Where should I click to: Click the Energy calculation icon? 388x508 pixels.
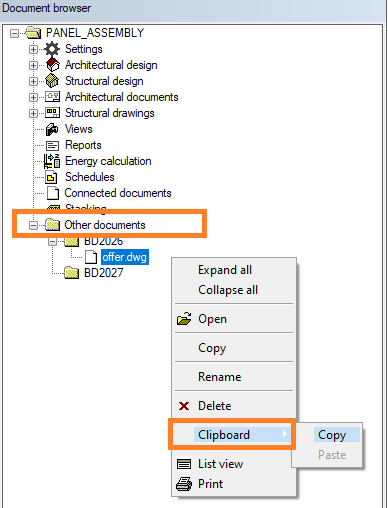pos(52,161)
